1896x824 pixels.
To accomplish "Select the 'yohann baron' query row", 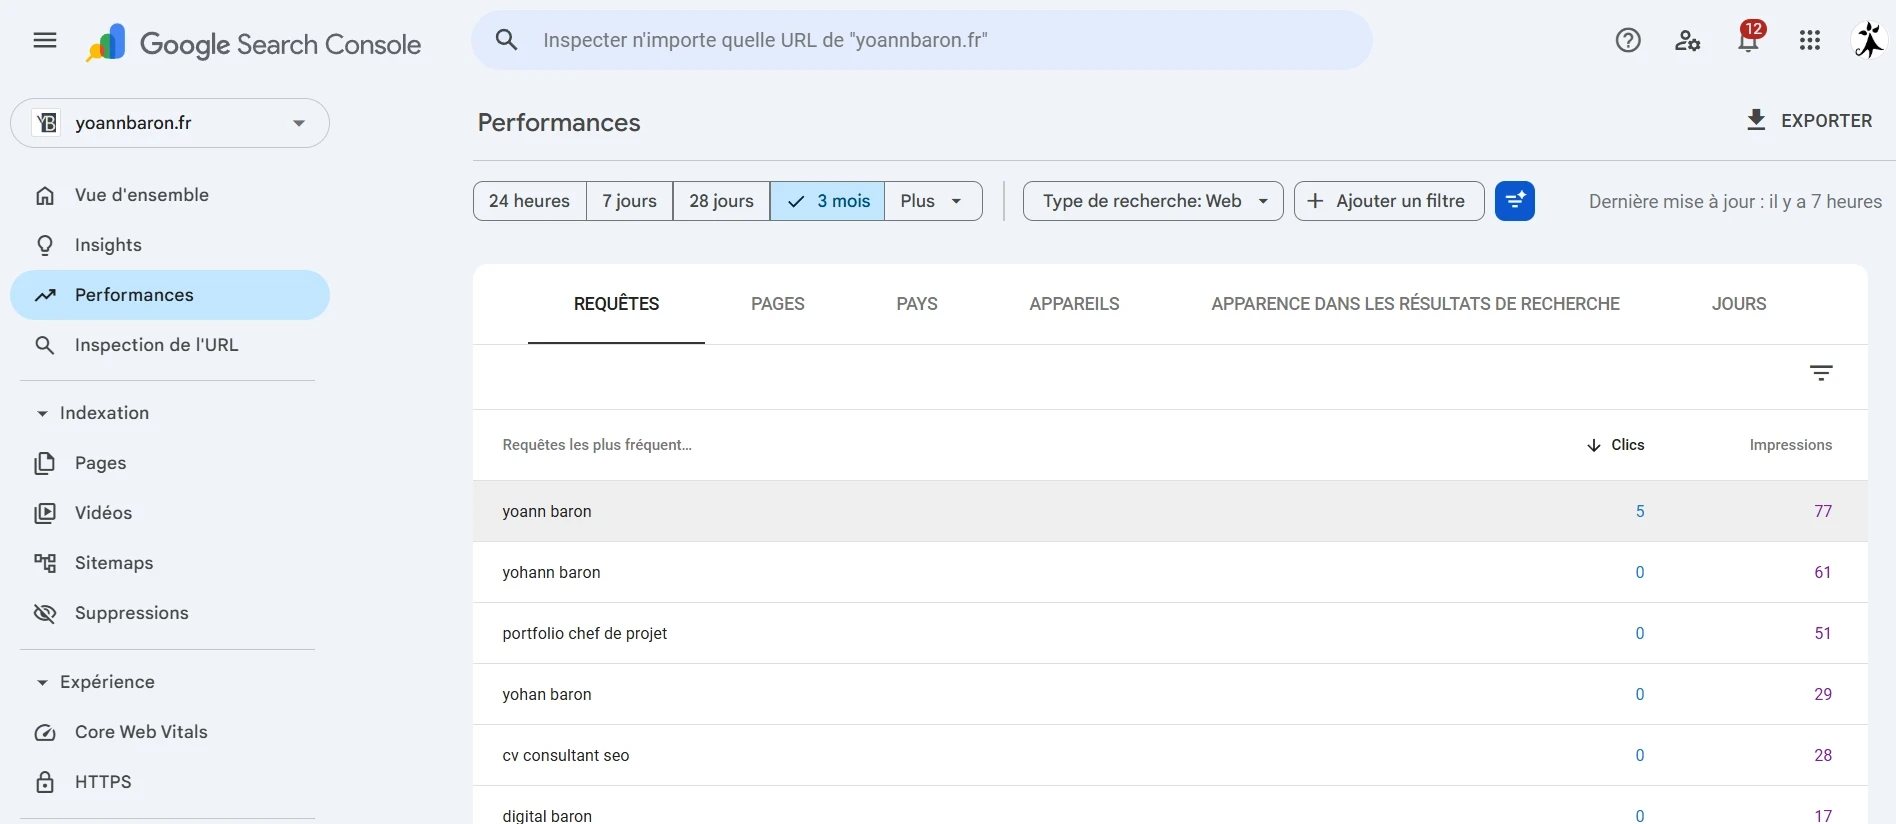I will click(1170, 572).
